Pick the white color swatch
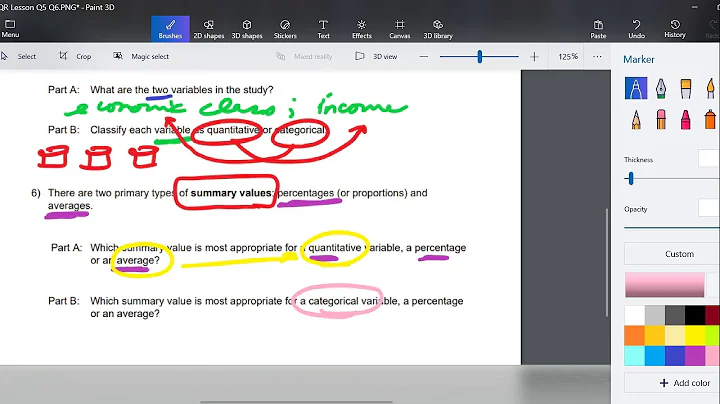The height and width of the screenshot is (404, 720). pyautogui.click(x=635, y=315)
